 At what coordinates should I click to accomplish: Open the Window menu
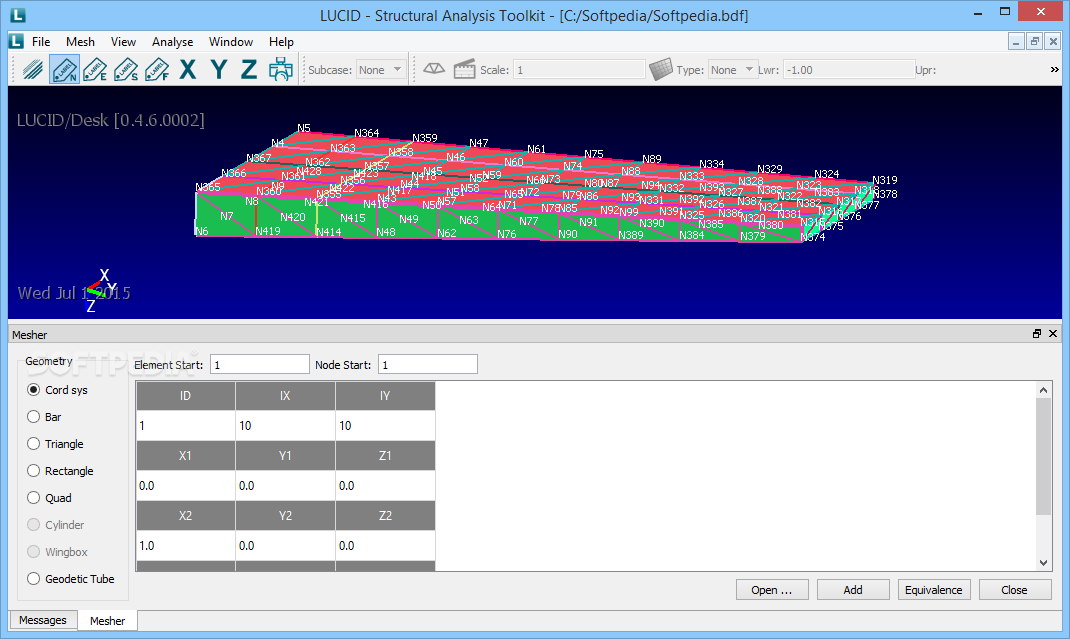(231, 42)
